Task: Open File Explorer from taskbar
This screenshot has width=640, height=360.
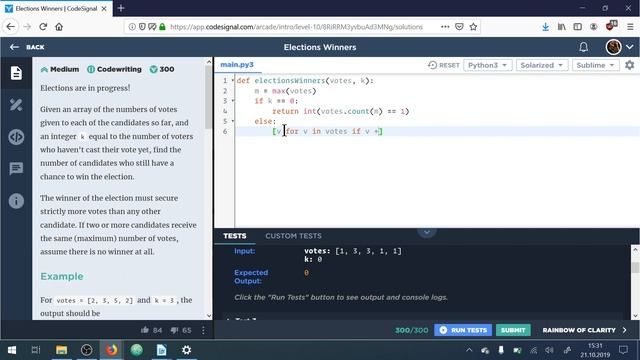Action: [x=62, y=350]
